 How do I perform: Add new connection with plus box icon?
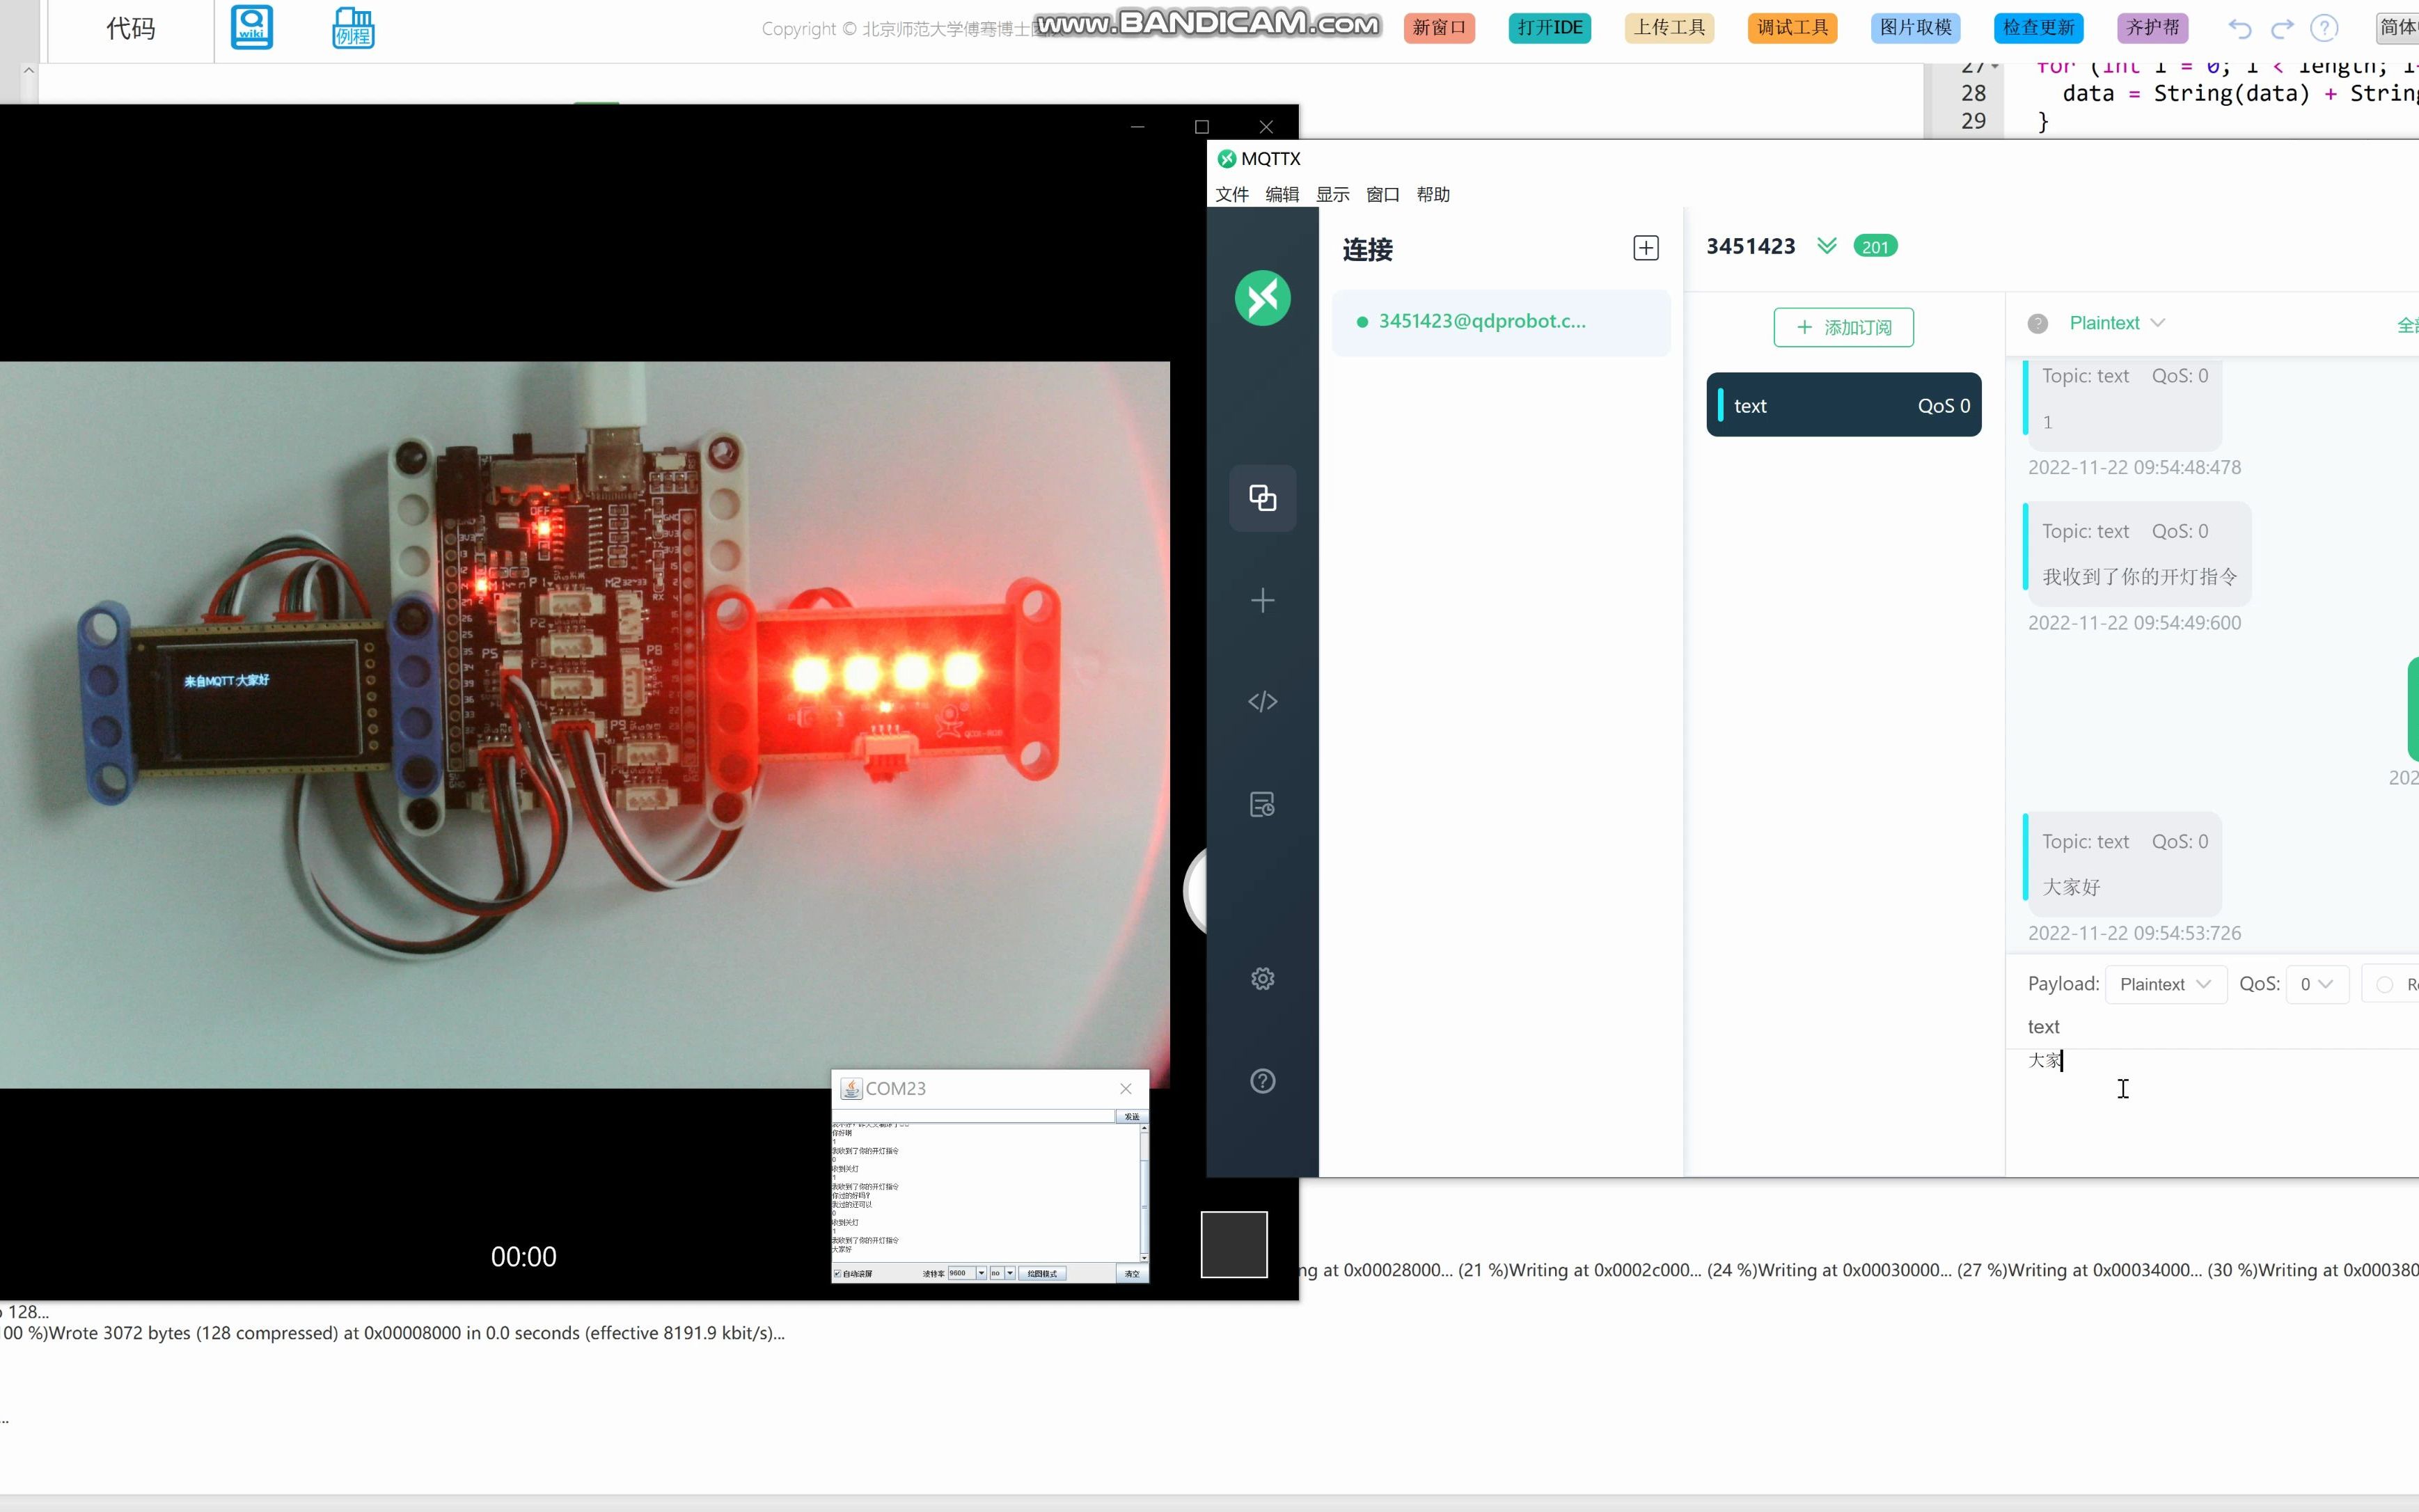tap(1645, 248)
